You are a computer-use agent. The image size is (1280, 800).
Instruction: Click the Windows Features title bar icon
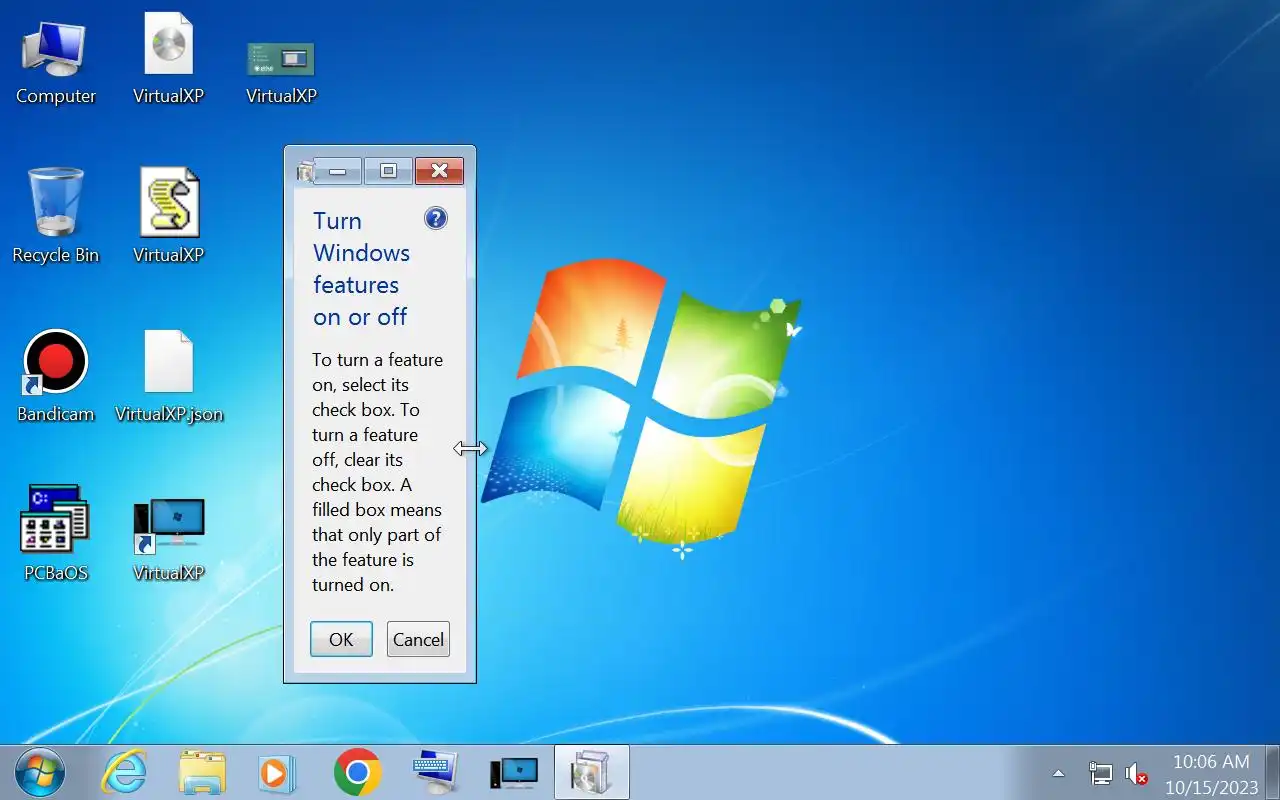[x=305, y=171]
